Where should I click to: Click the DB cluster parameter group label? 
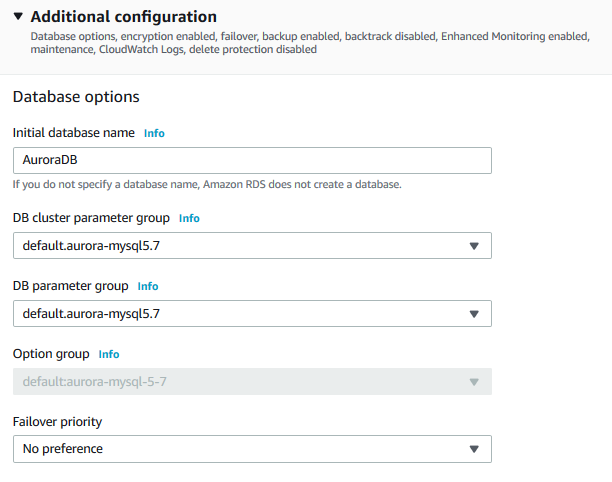(91, 218)
